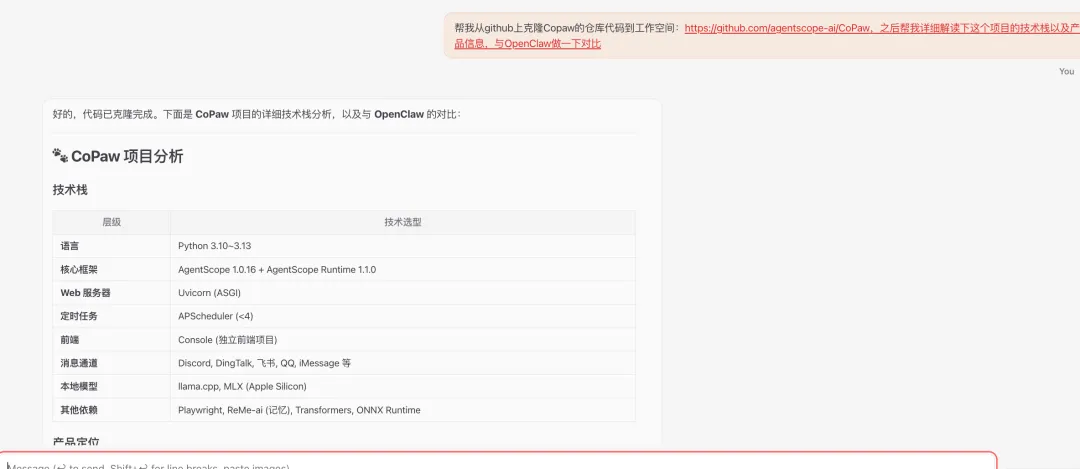The height and width of the screenshot is (469, 1080).
Task: Click the message input field
Action: click(499, 461)
